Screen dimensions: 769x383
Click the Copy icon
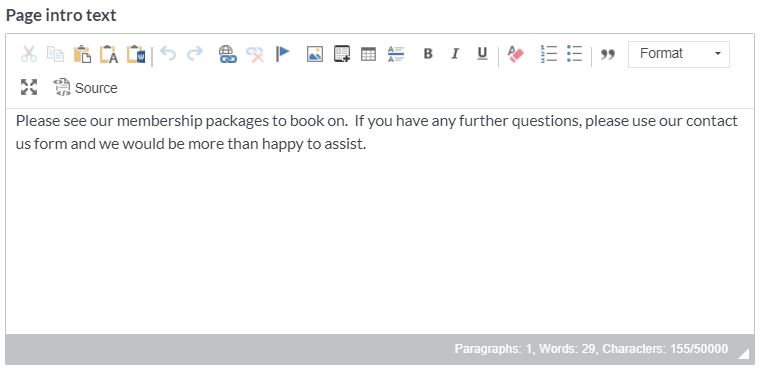[x=55, y=54]
